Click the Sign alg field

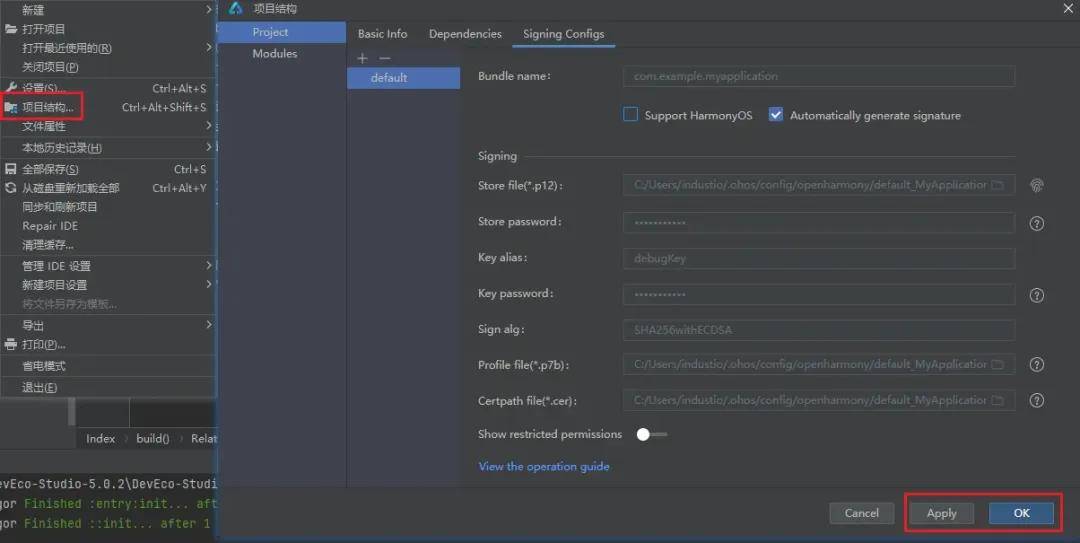tap(819, 330)
